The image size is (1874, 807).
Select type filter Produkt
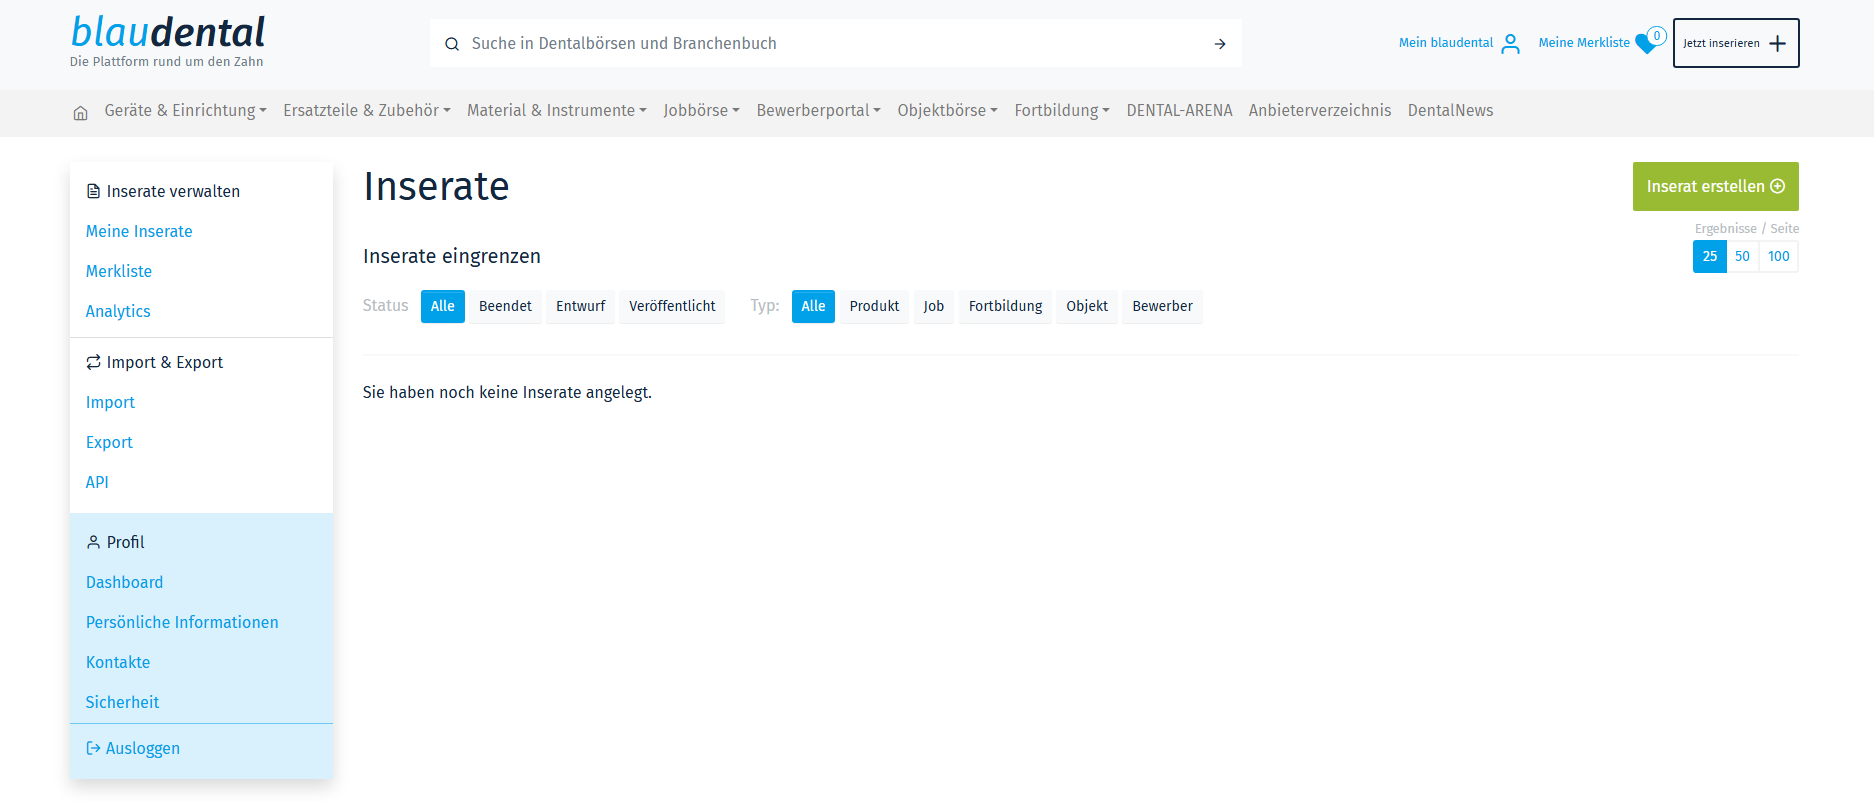pos(874,306)
